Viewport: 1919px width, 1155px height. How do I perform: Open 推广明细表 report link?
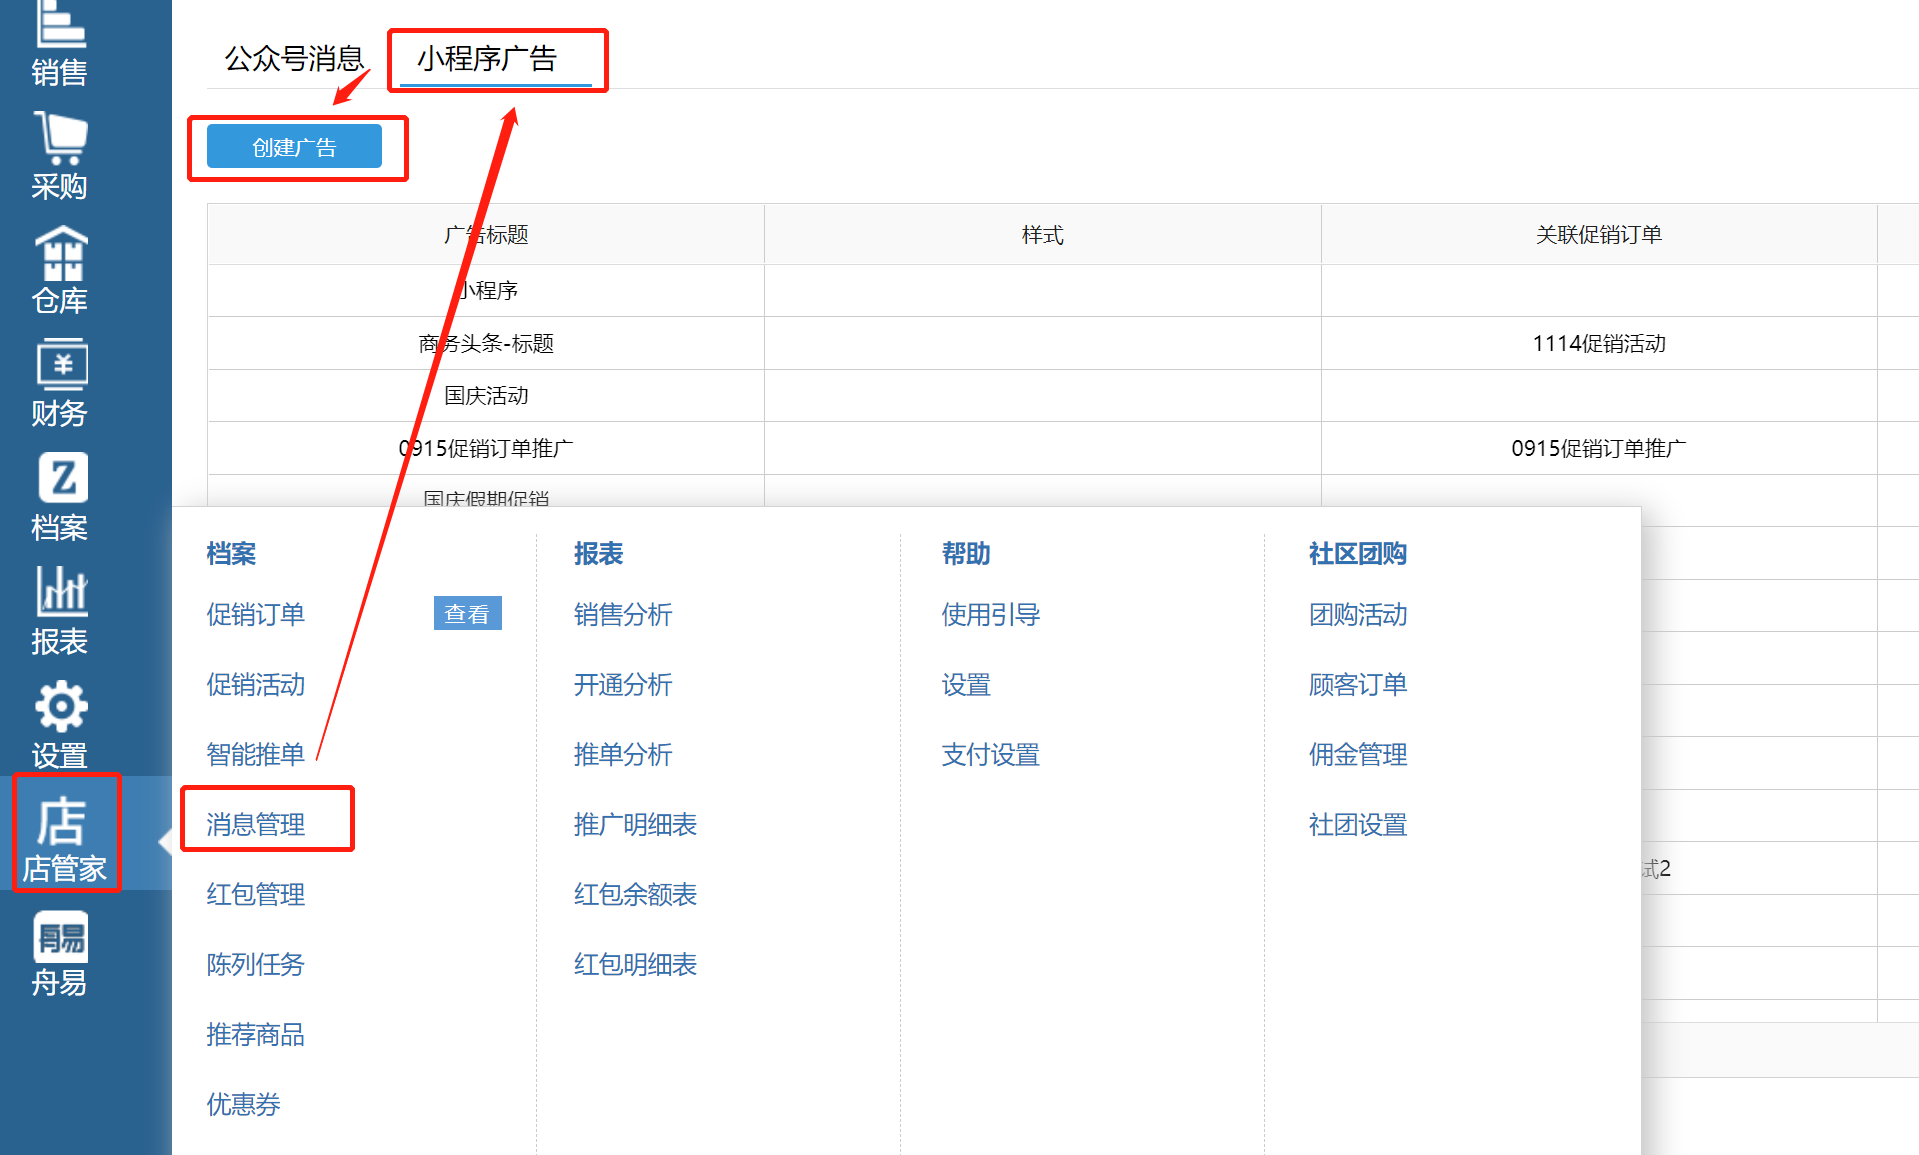635,824
